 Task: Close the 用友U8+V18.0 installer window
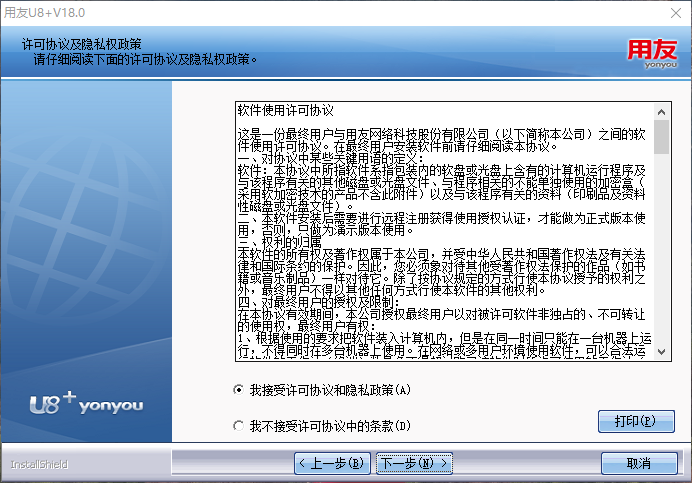tap(676, 13)
